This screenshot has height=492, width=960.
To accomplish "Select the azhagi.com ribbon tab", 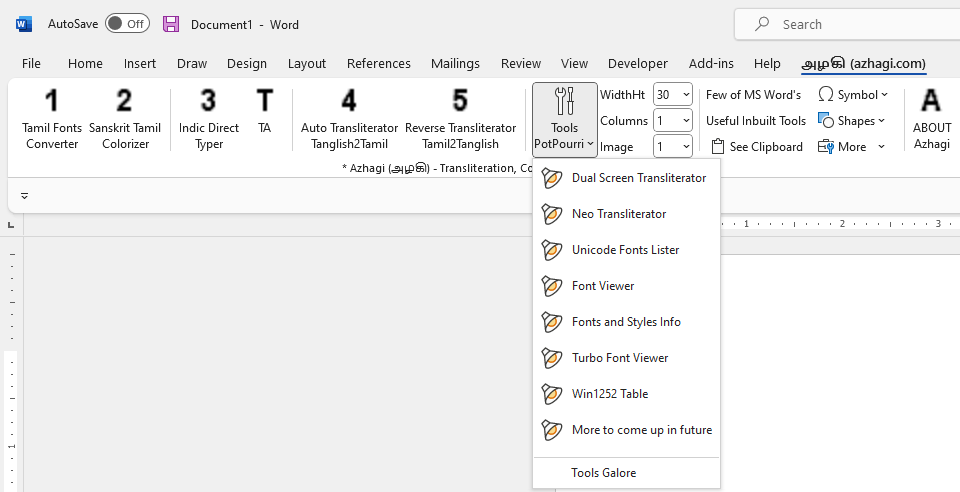I will coord(864,64).
